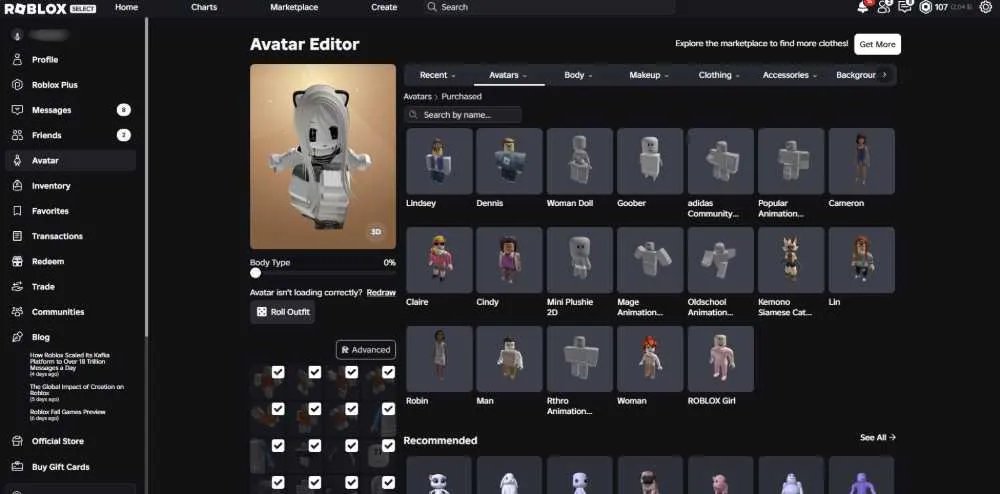The height and width of the screenshot is (494, 1000).
Task: Open Transactions in the sidebar
Action: [70, 236]
